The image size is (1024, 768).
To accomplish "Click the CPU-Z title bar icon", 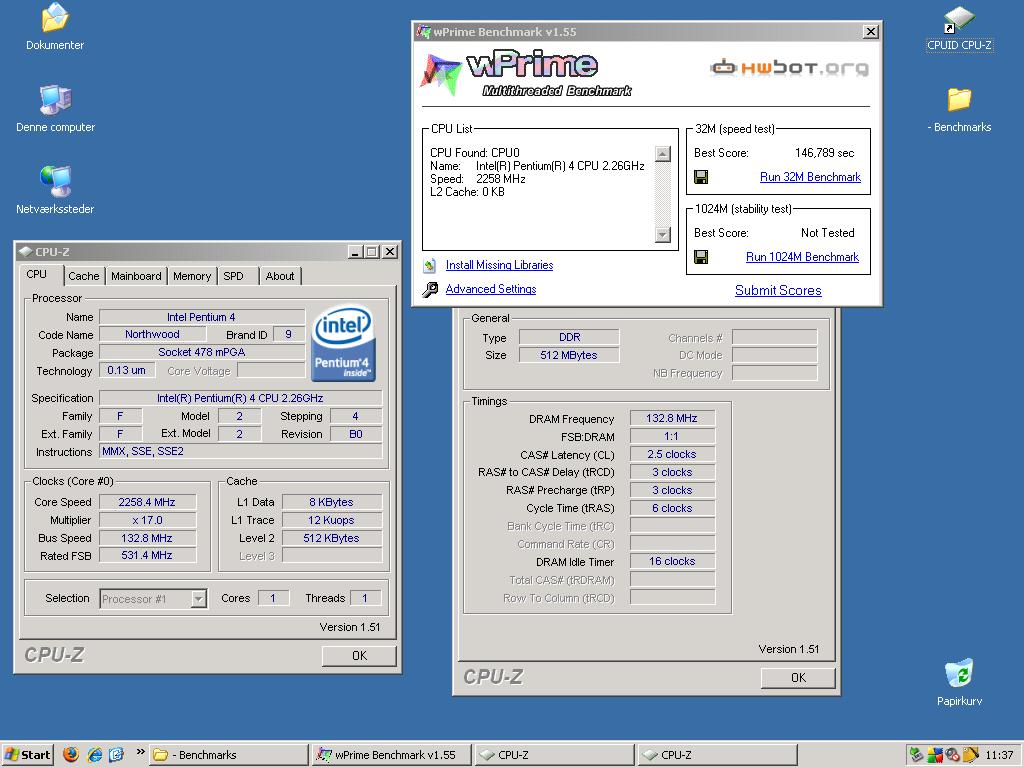I will [x=25, y=251].
